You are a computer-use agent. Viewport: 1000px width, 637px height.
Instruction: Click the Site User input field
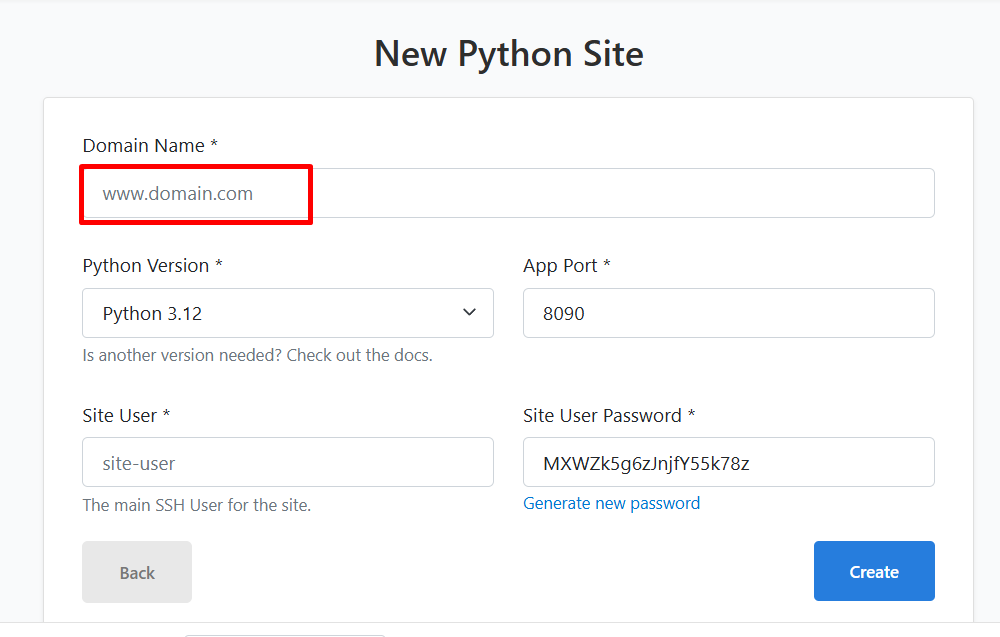tap(288, 462)
